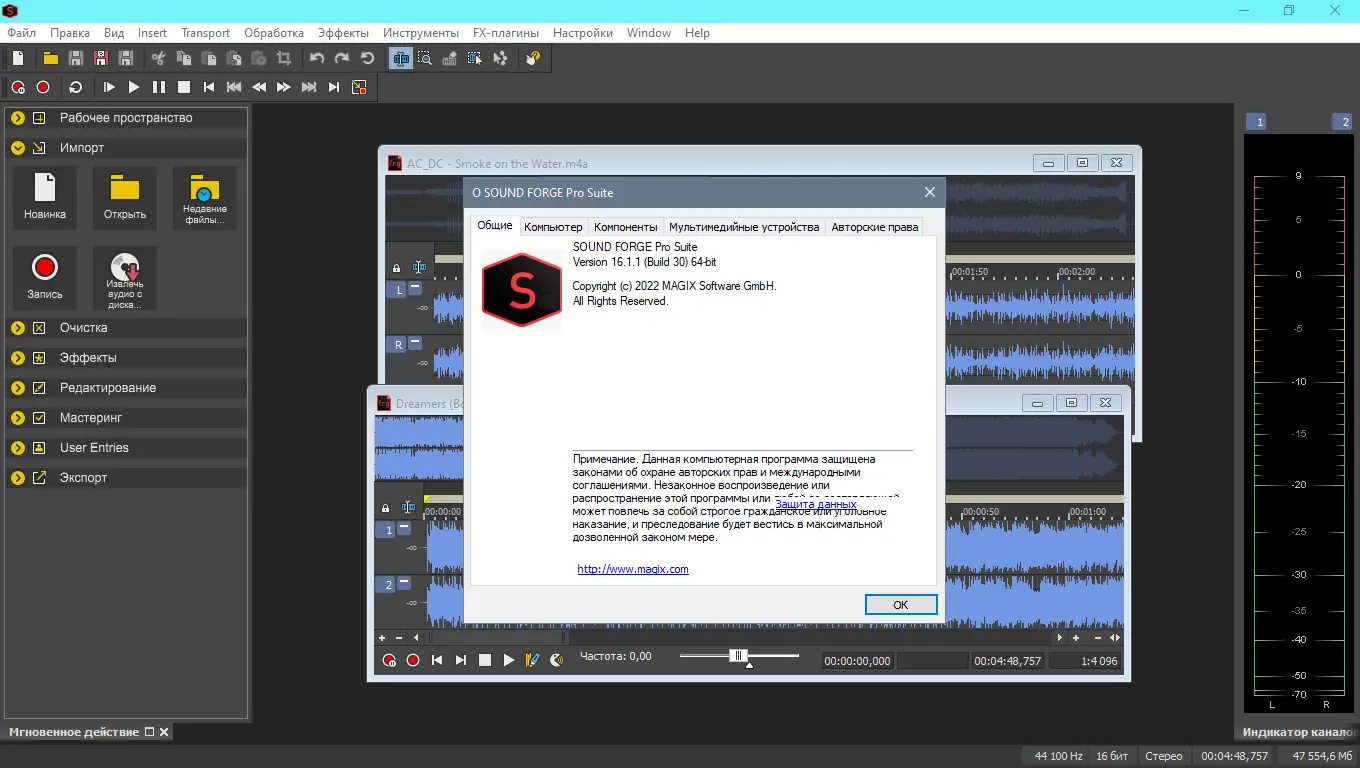
Task: Switch to the Компьютер tab
Action: pos(553,227)
